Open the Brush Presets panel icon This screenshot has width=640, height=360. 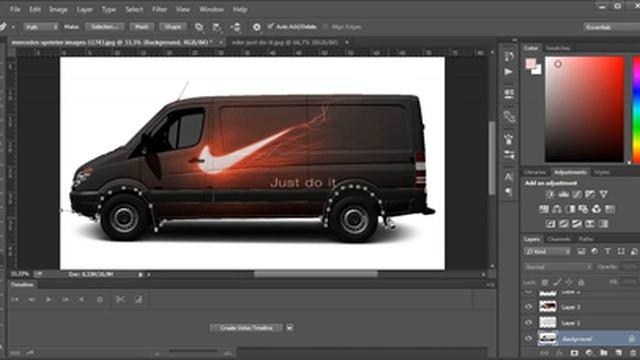pyautogui.click(x=509, y=155)
